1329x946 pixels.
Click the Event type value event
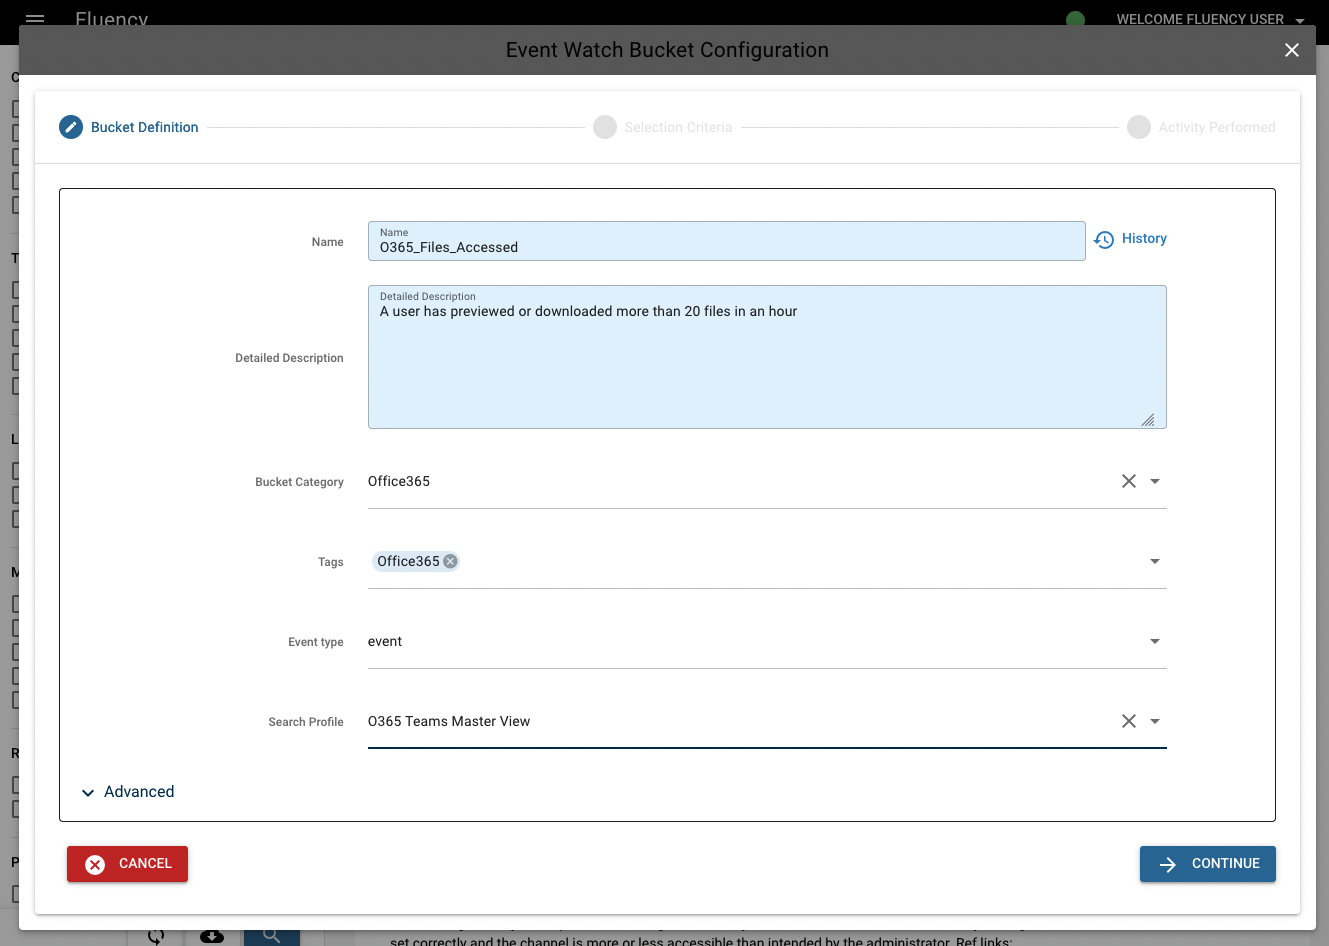click(385, 641)
